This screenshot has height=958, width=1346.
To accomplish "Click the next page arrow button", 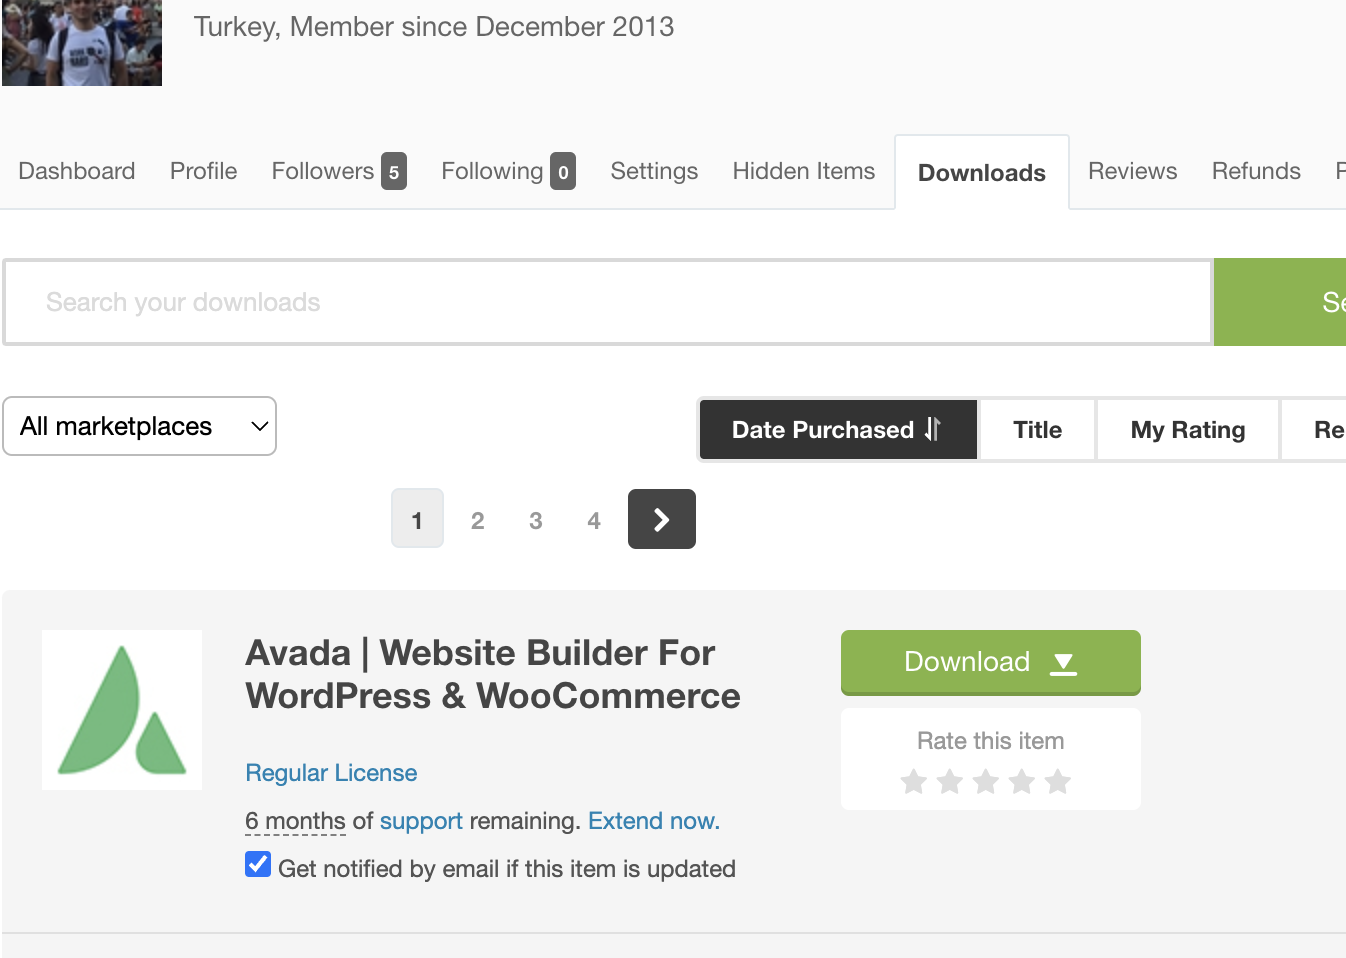I will pyautogui.click(x=661, y=519).
